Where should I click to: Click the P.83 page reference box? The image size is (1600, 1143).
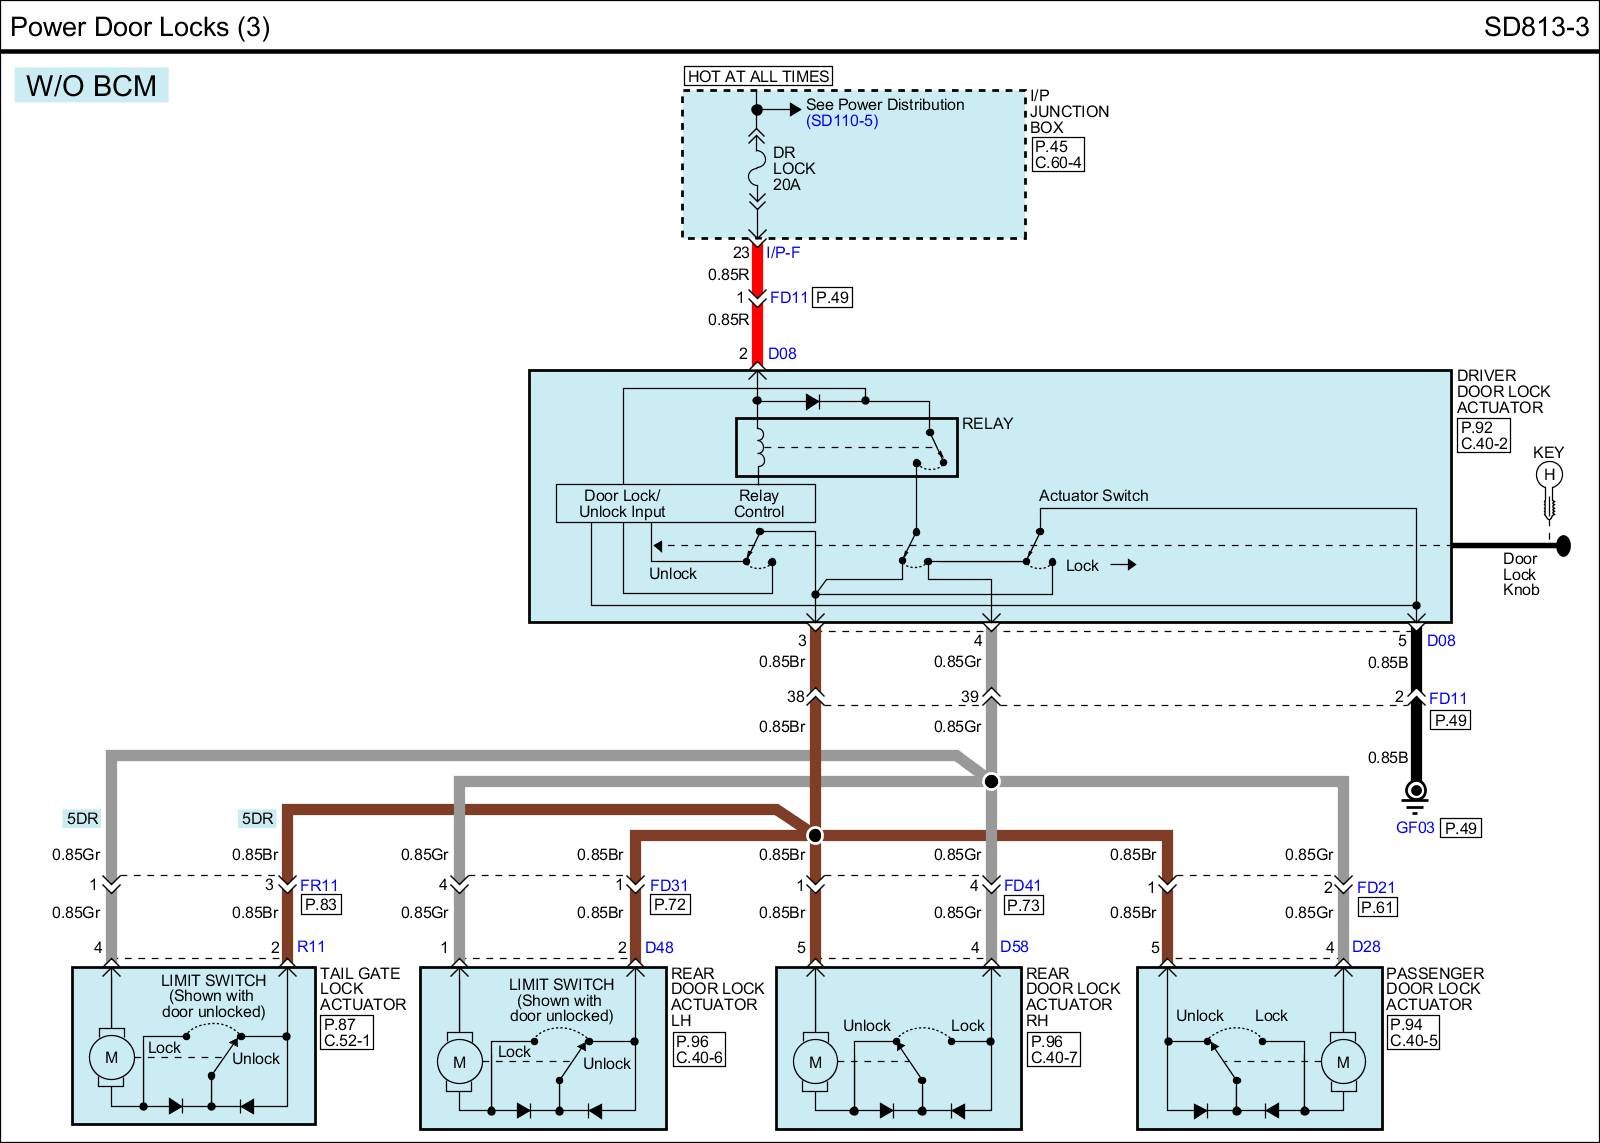tap(321, 904)
